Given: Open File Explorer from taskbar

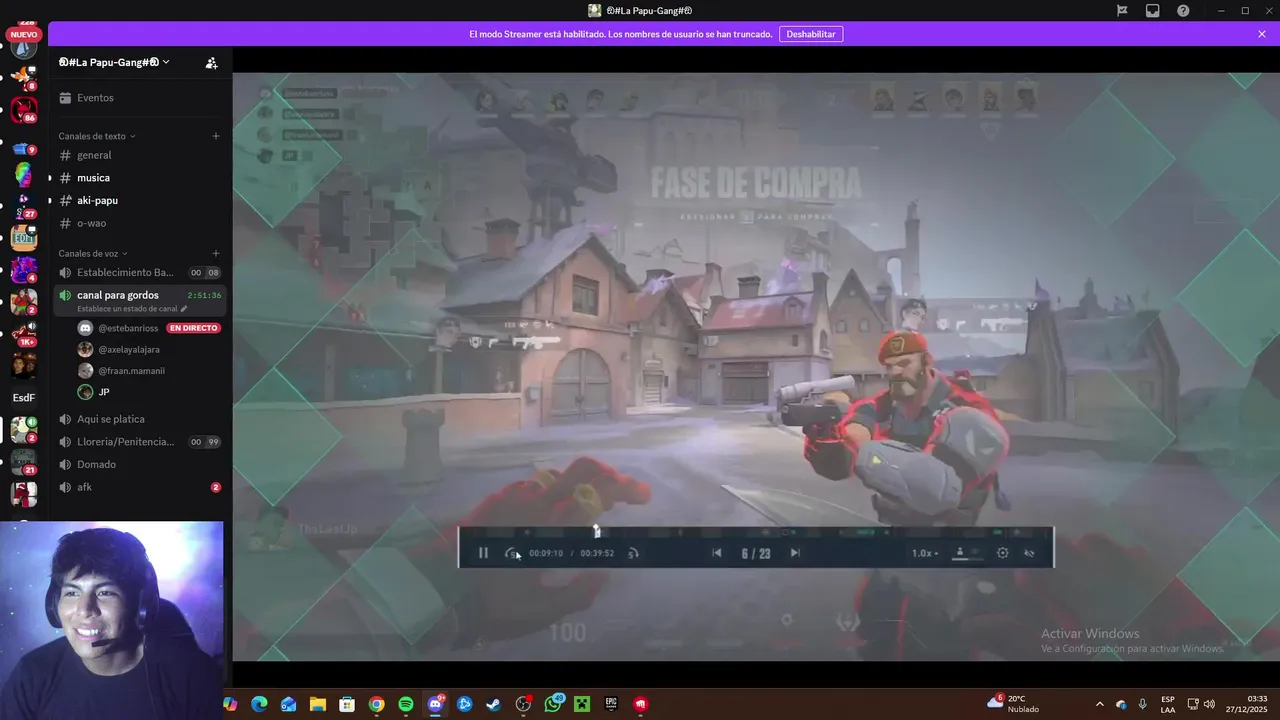Looking at the screenshot, I should pos(318,704).
